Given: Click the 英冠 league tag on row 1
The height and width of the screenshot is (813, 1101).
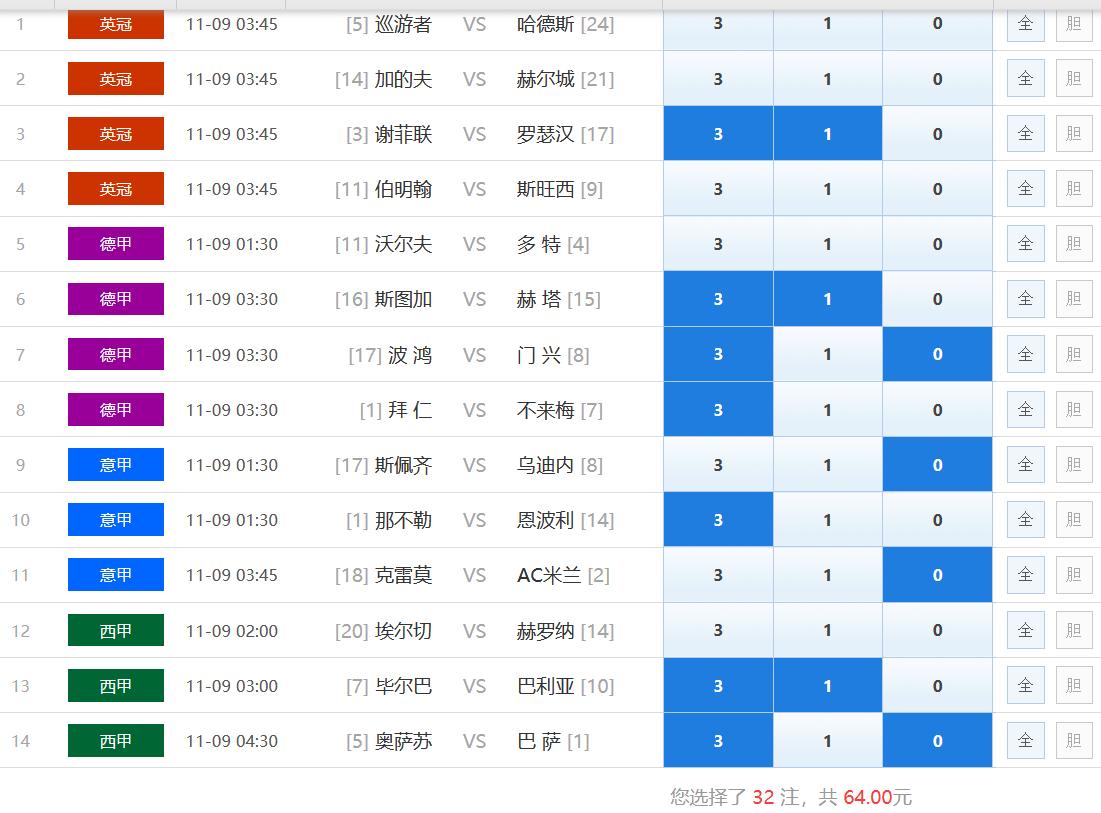Looking at the screenshot, I should pyautogui.click(x=114, y=23).
